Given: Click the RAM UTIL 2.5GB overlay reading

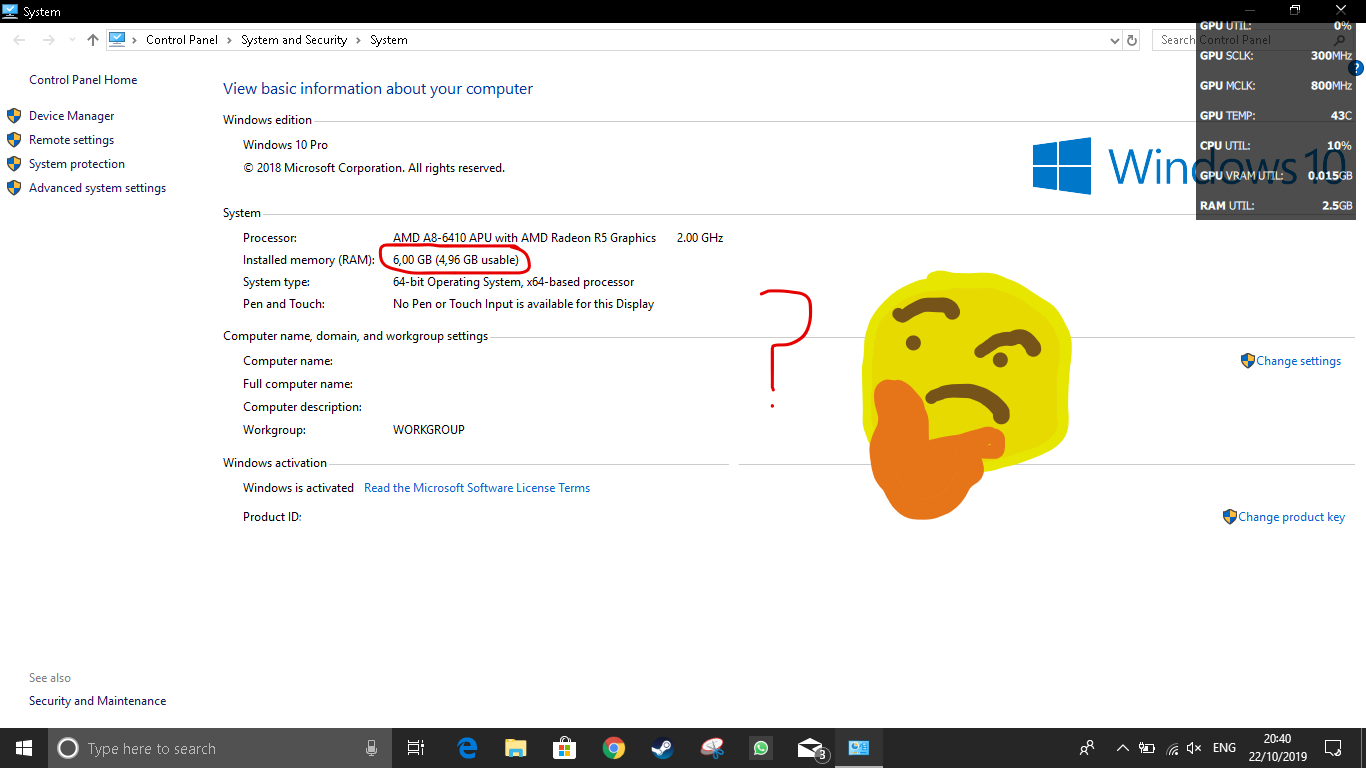Looking at the screenshot, I should point(1276,206).
